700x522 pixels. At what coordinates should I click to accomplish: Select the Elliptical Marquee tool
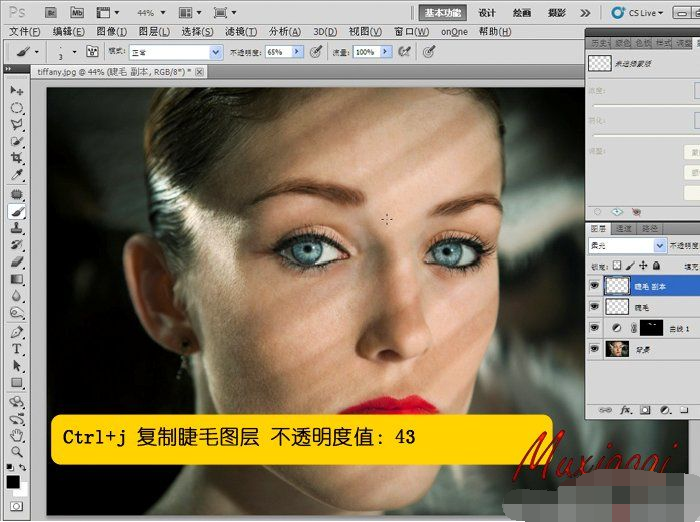[17, 108]
